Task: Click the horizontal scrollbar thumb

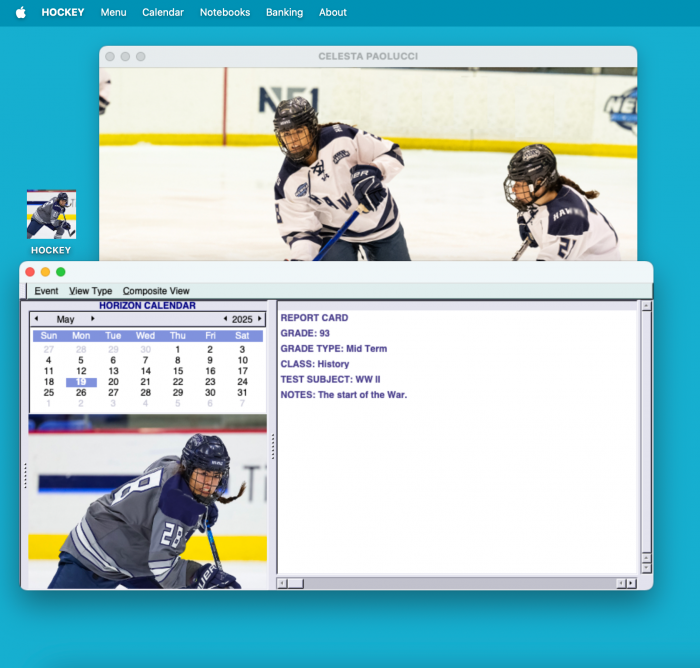Action: click(x=296, y=583)
